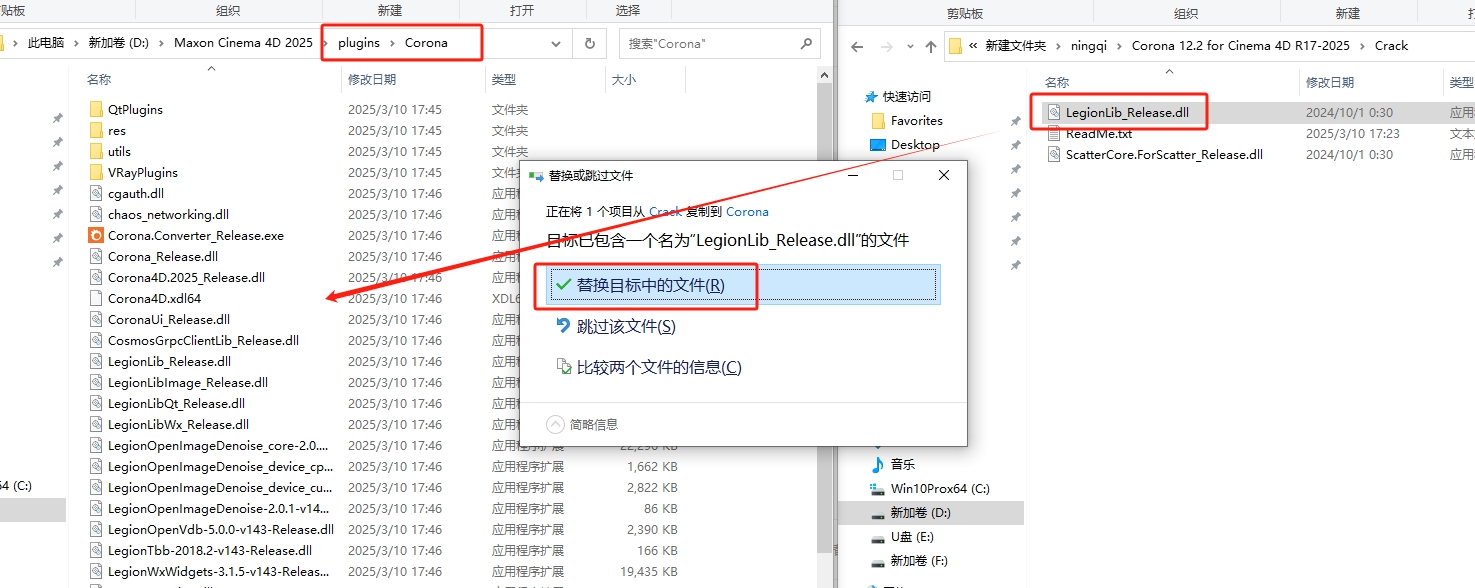
Task: Click Corona 12.2 for Cinema 4D R17-2025 breadcrumb
Action: coord(1240,45)
